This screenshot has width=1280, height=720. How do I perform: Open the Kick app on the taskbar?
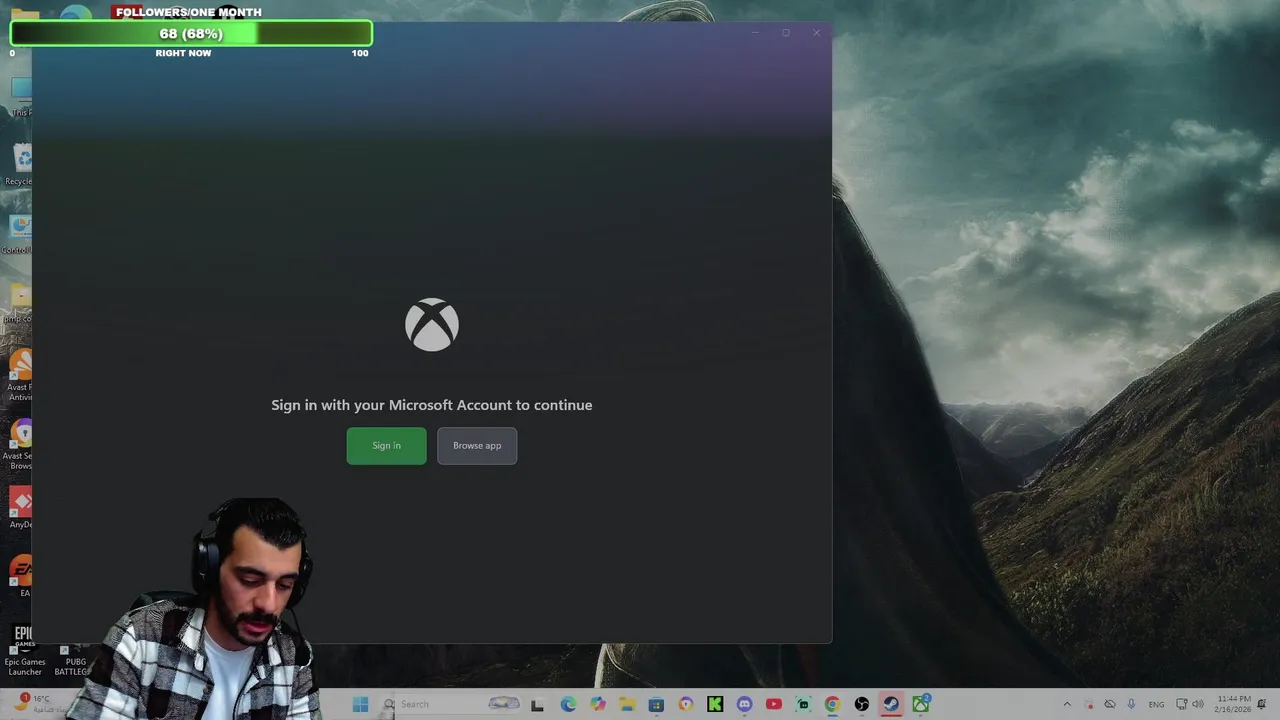click(715, 704)
